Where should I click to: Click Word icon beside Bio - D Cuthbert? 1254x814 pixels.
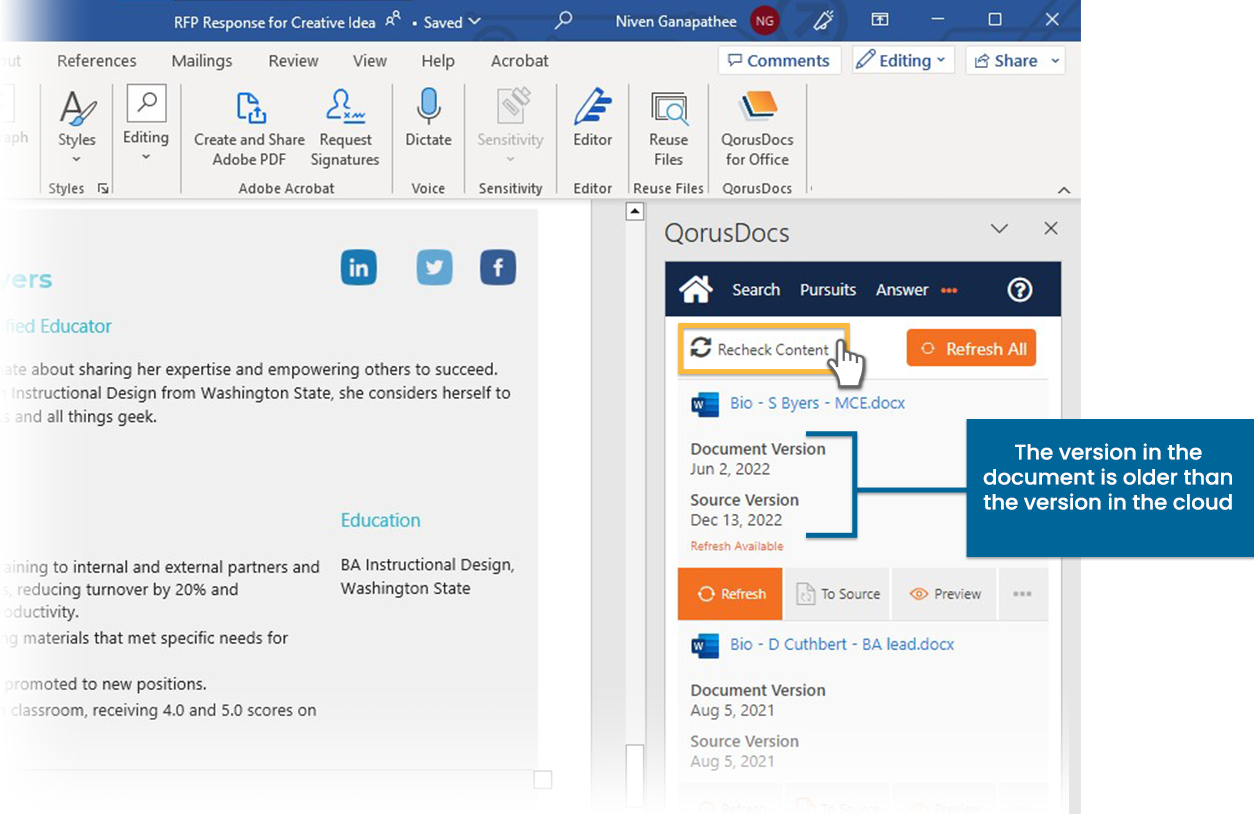click(x=705, y=645)
